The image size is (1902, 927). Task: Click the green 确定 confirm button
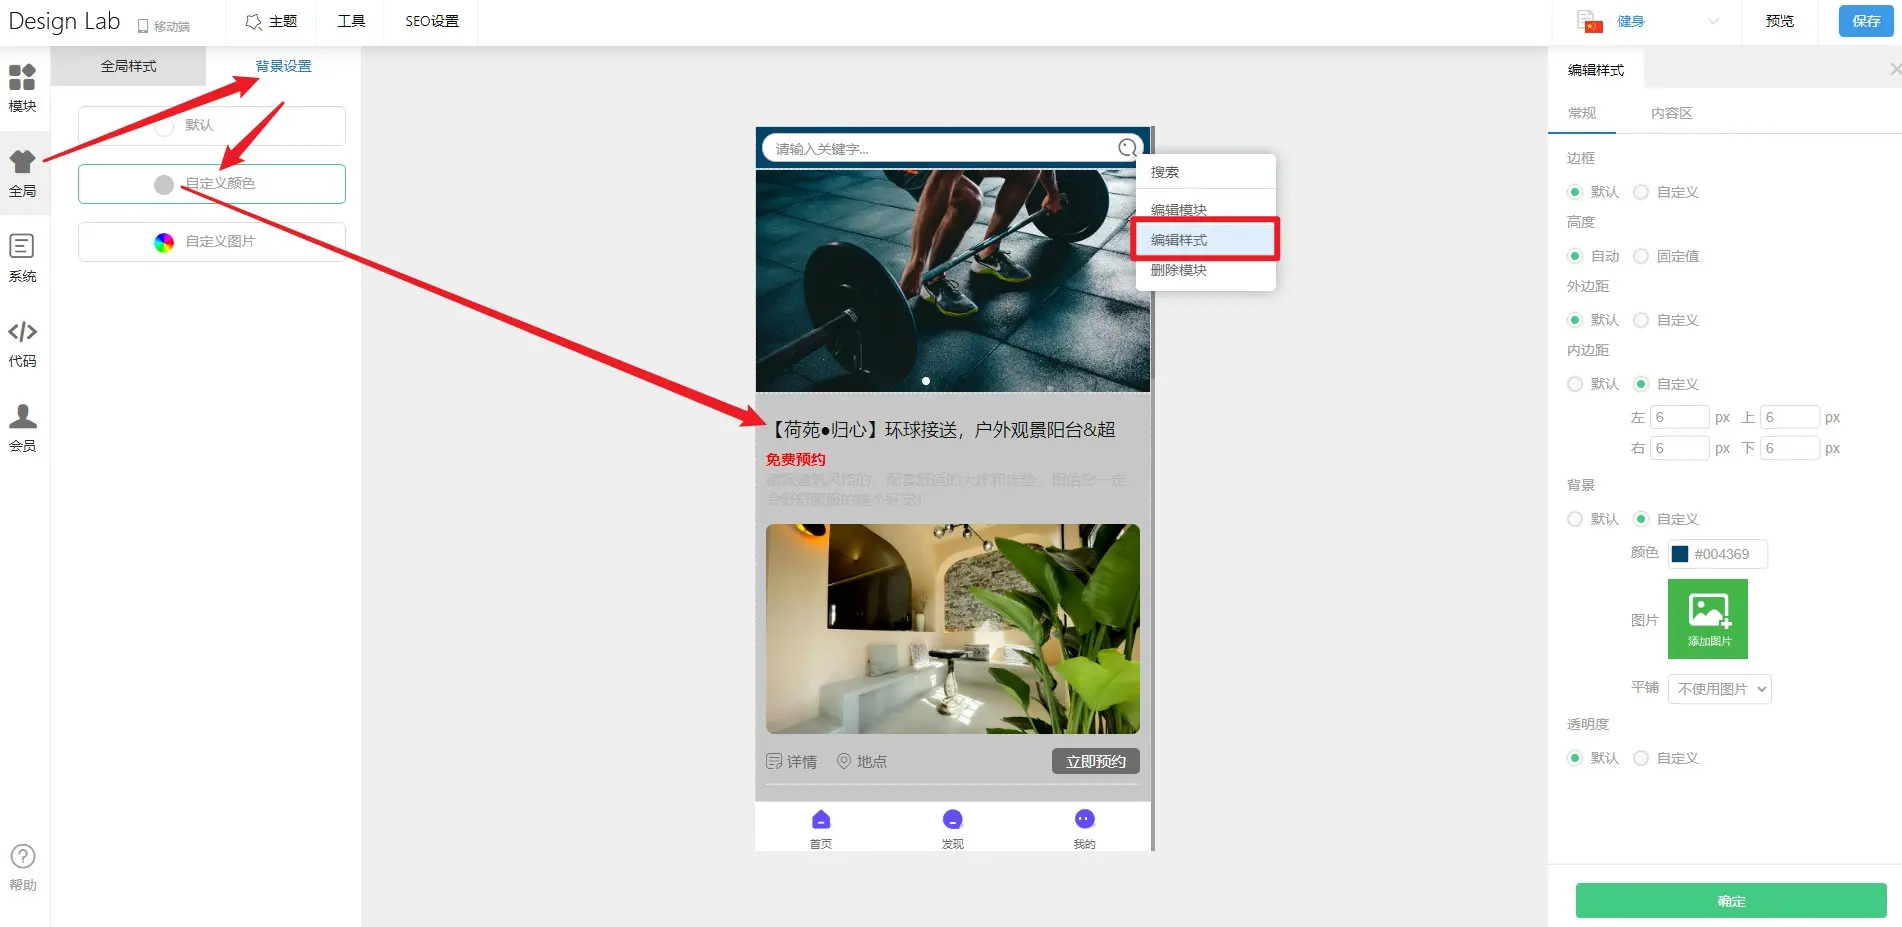point(1730,901)
